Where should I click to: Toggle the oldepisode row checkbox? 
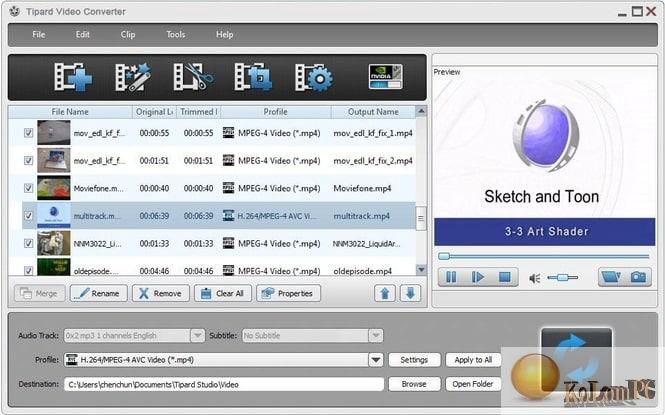point(28,270)
